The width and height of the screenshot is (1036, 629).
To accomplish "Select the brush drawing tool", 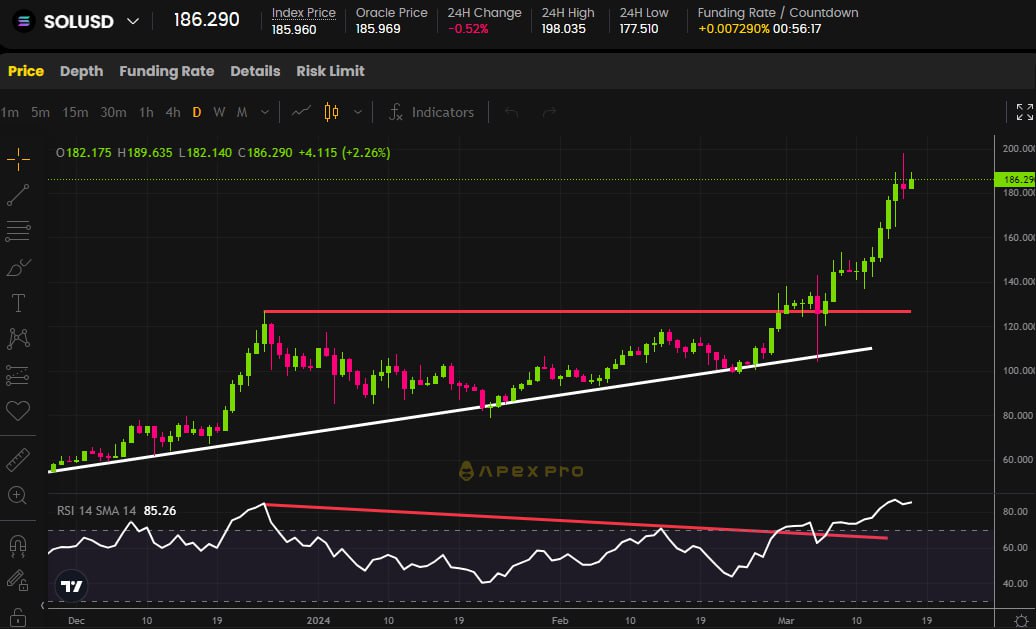I will click(x=18, y=268).
